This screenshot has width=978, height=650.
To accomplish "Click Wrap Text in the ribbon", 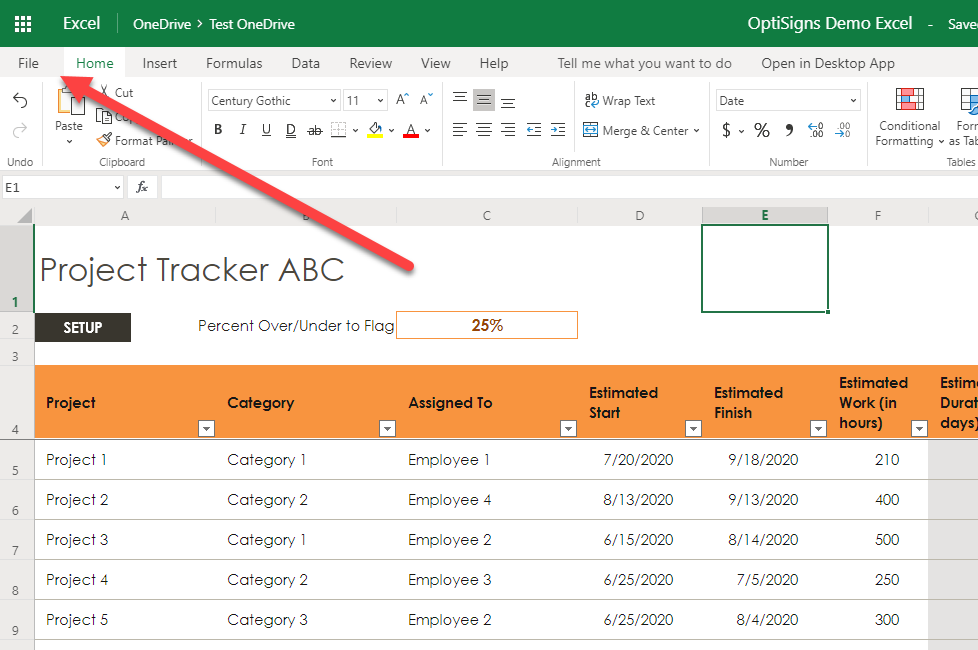I will pos(620,101).
